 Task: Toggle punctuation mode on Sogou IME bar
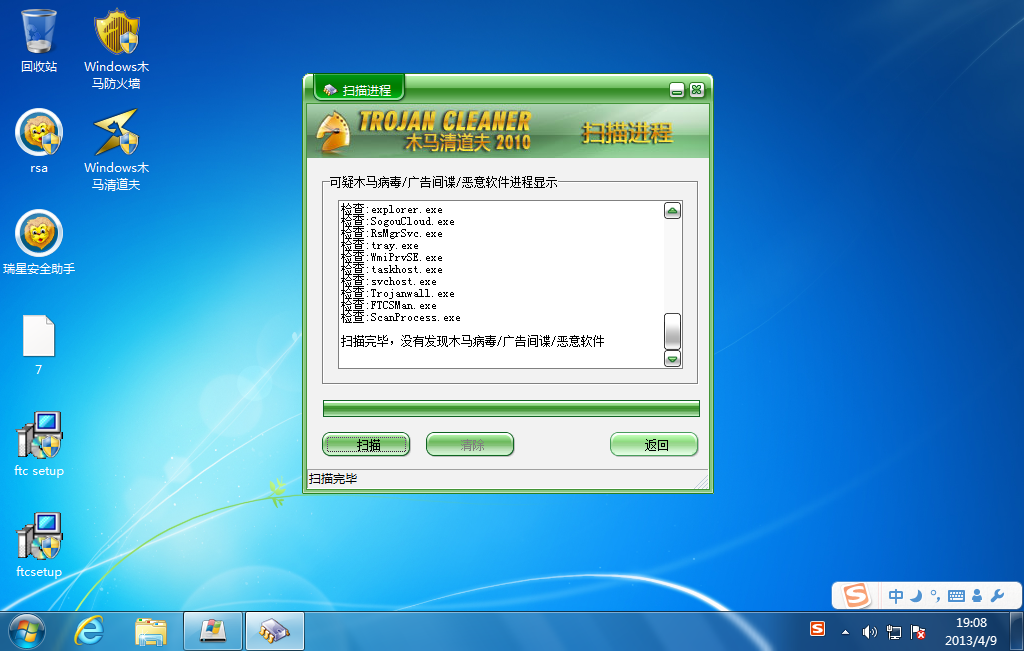point(935,595)
